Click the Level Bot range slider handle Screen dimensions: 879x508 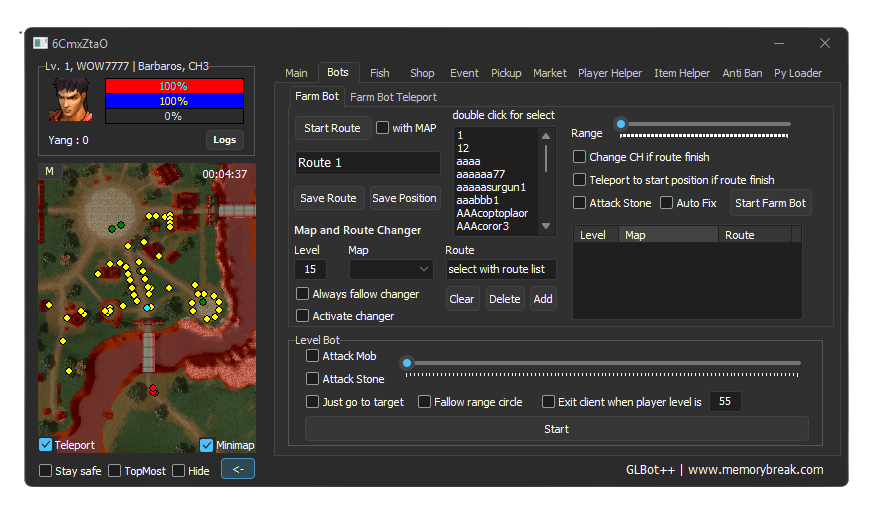[x=407, y=363]
